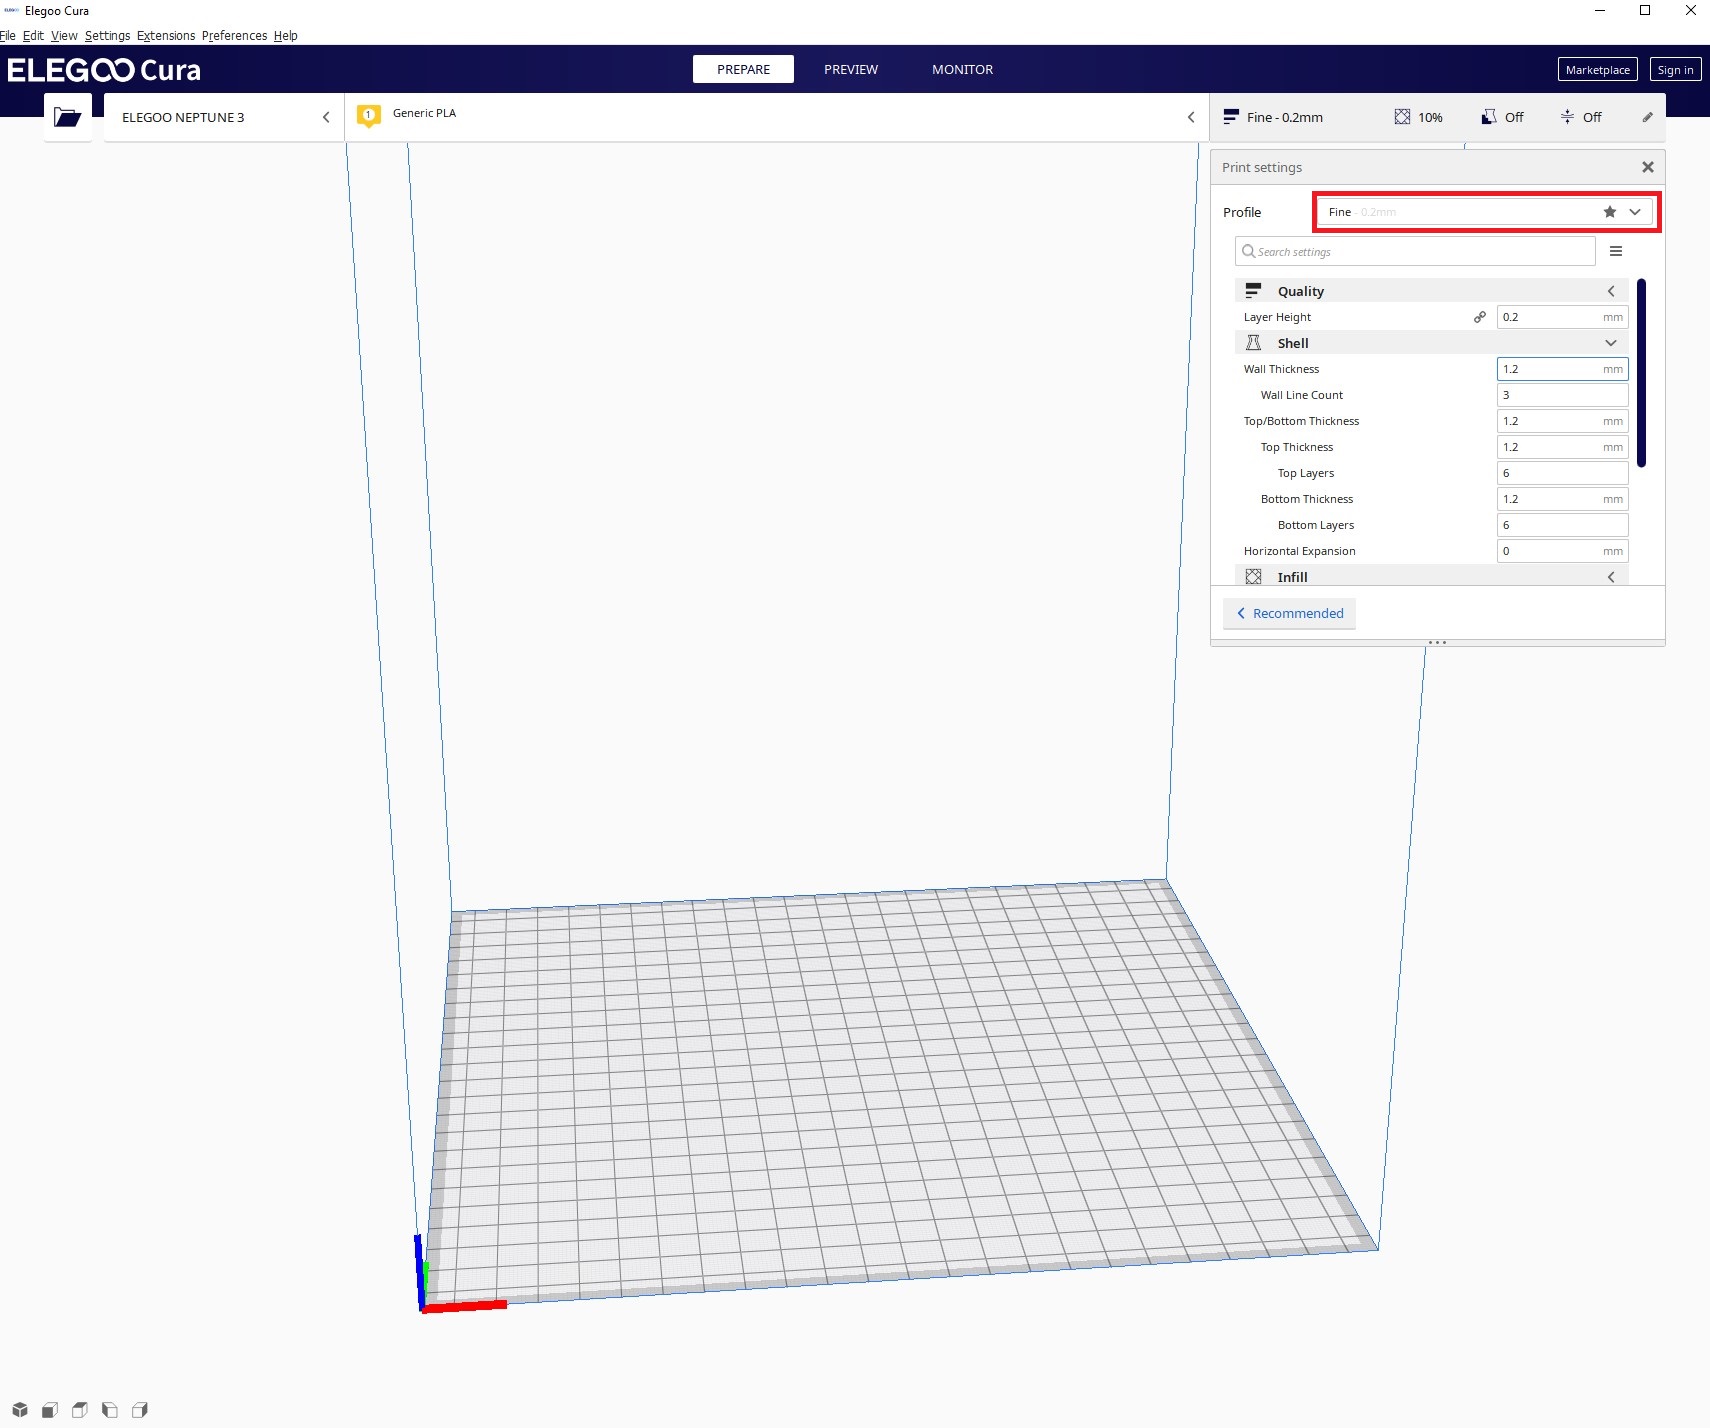The width and height of the screenshot is (1710, 1428).
Task: Collapse the Shell section chevron
Action: [1611, 343]
